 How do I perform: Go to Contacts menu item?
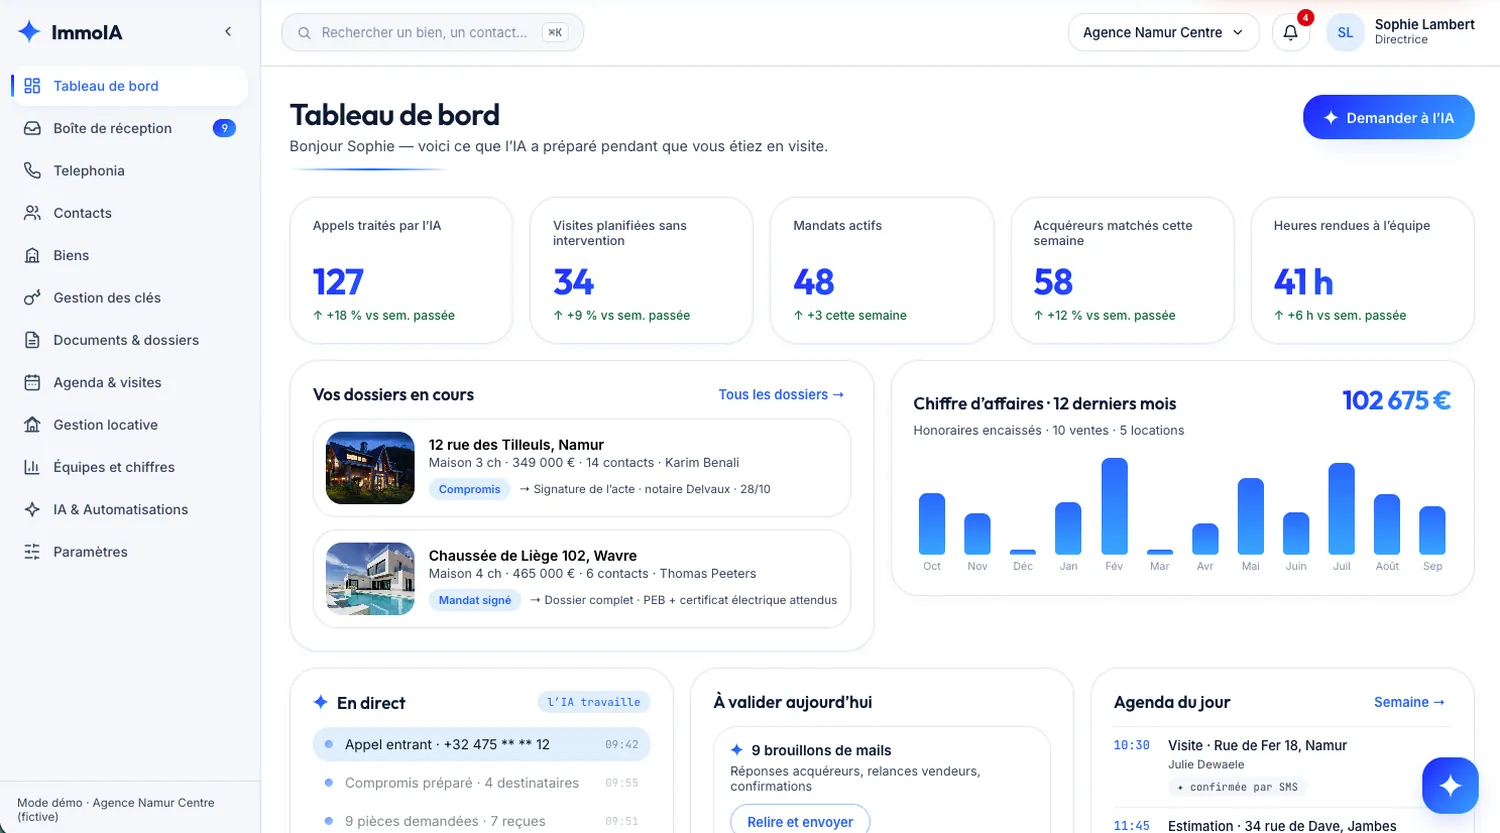point(130,213)
